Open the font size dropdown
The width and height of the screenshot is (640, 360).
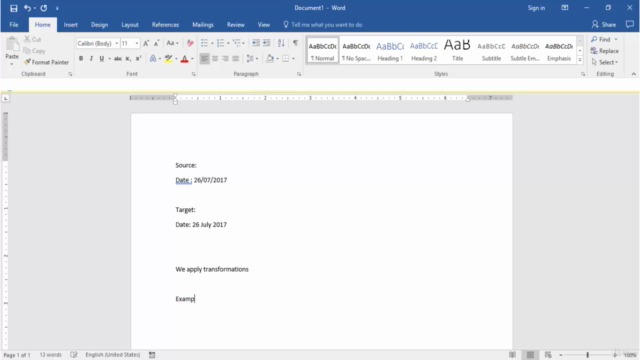point(137,43)
